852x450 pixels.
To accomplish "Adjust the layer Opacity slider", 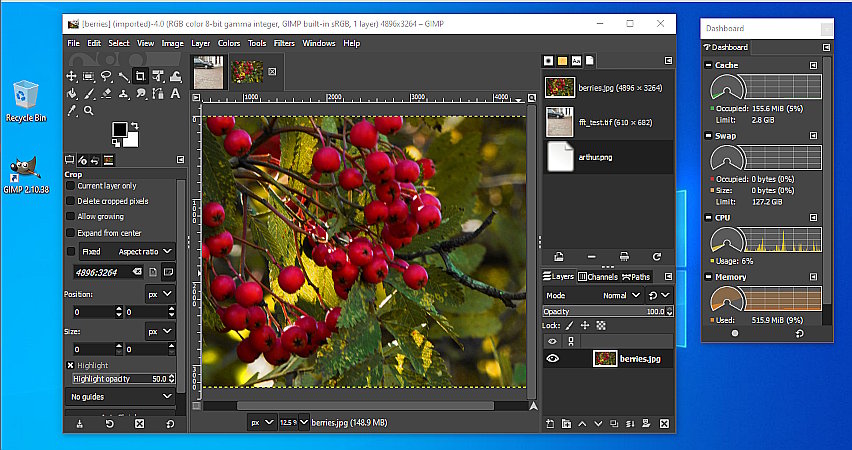I will click(x=606, y=311).
